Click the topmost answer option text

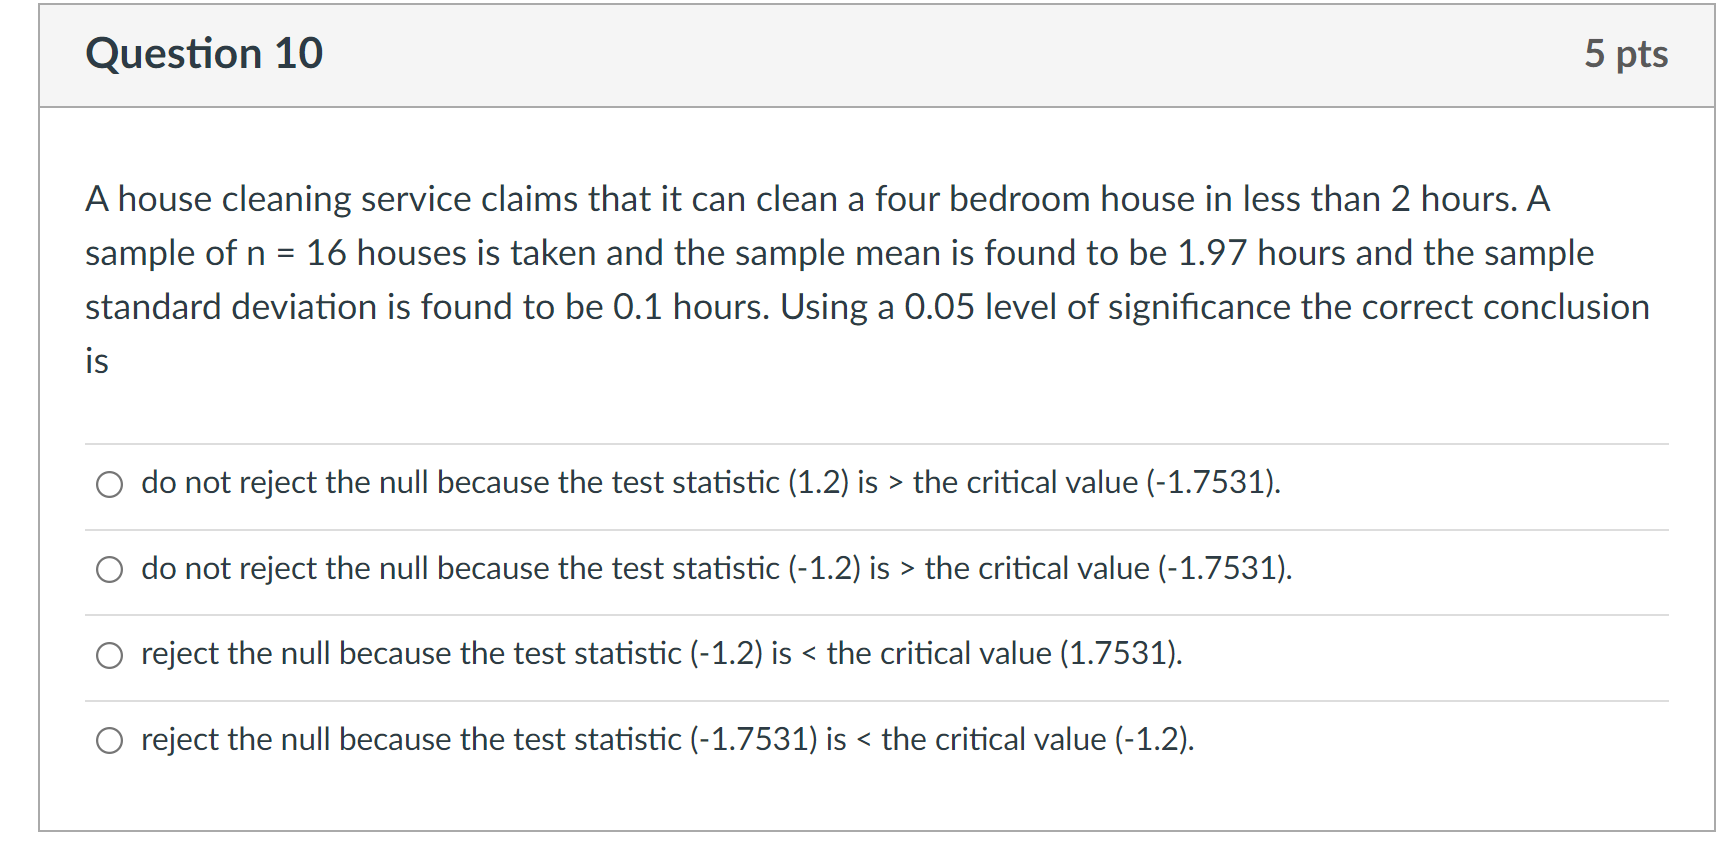(710, 483)
